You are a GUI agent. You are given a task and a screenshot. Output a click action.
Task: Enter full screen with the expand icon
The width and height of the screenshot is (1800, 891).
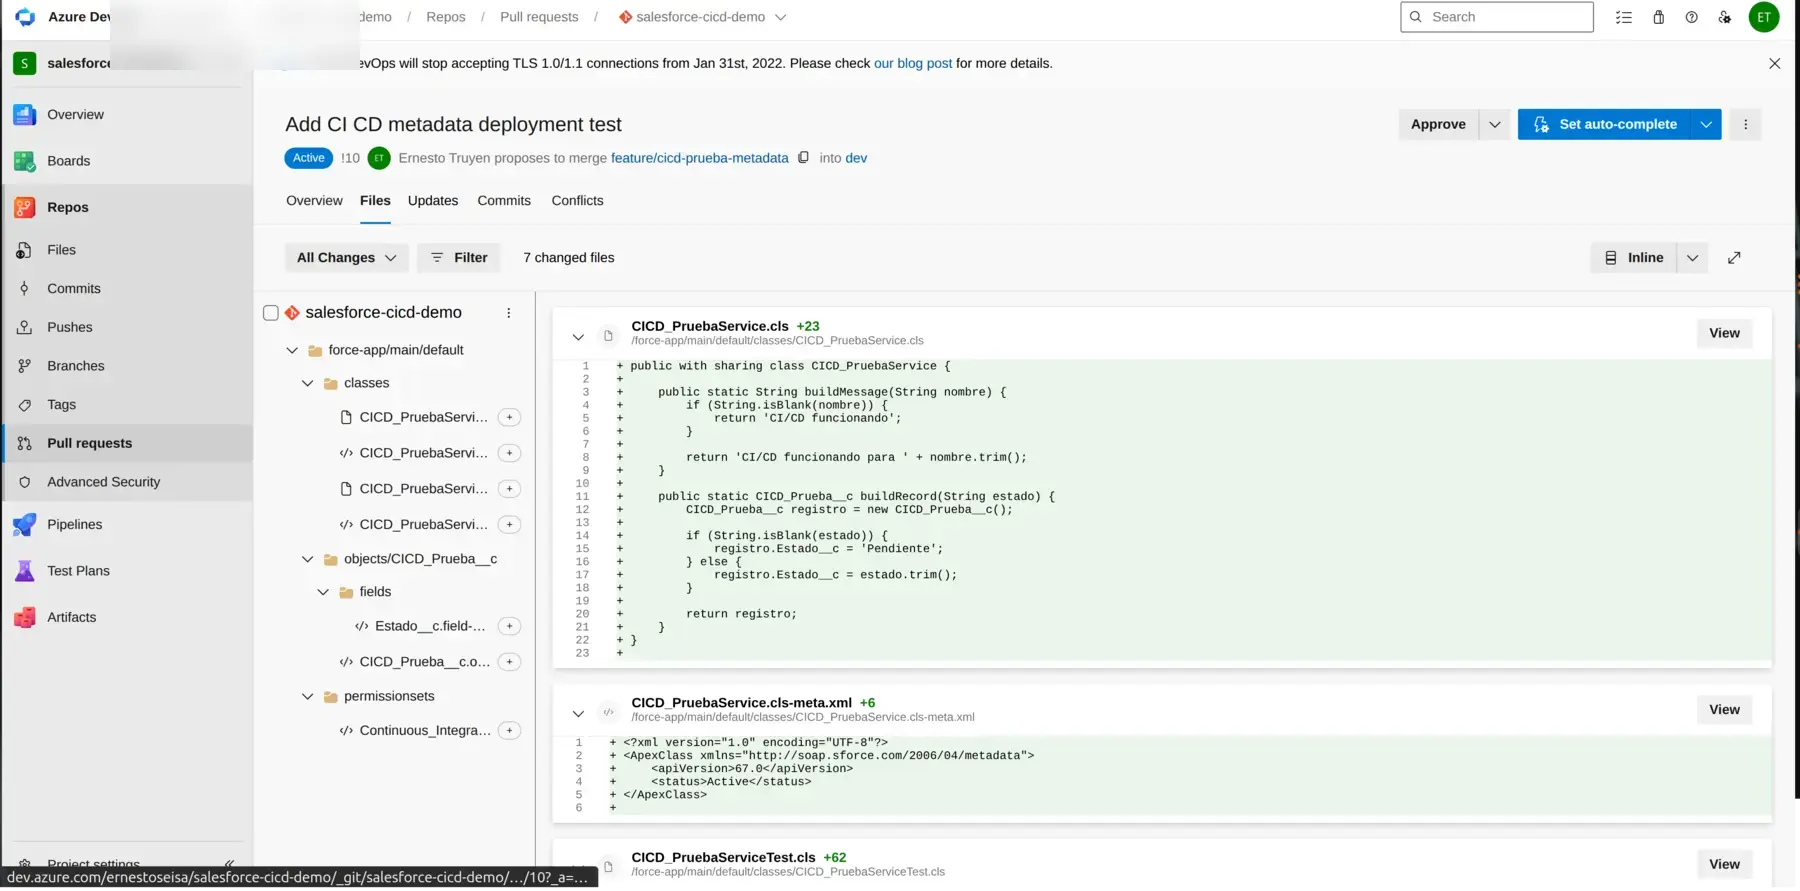point(1734,258)
